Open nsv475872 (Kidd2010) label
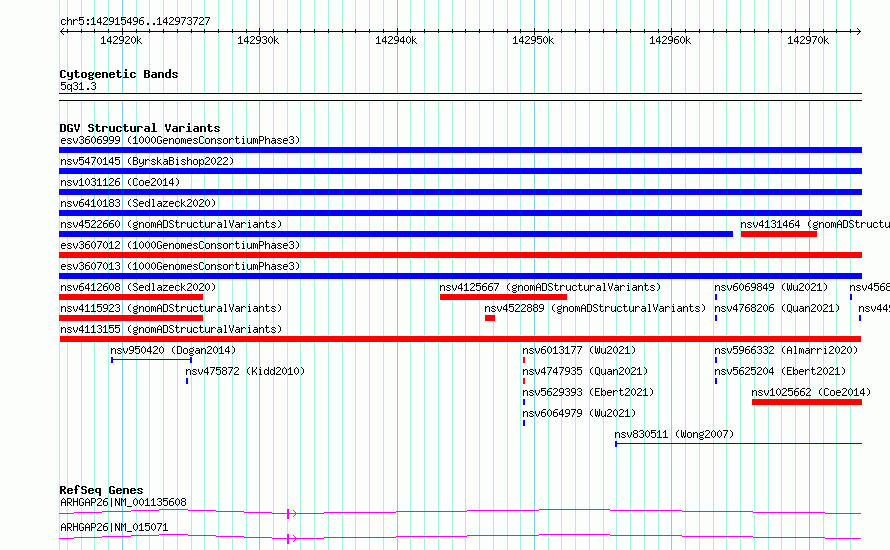 tap(245, 371)
